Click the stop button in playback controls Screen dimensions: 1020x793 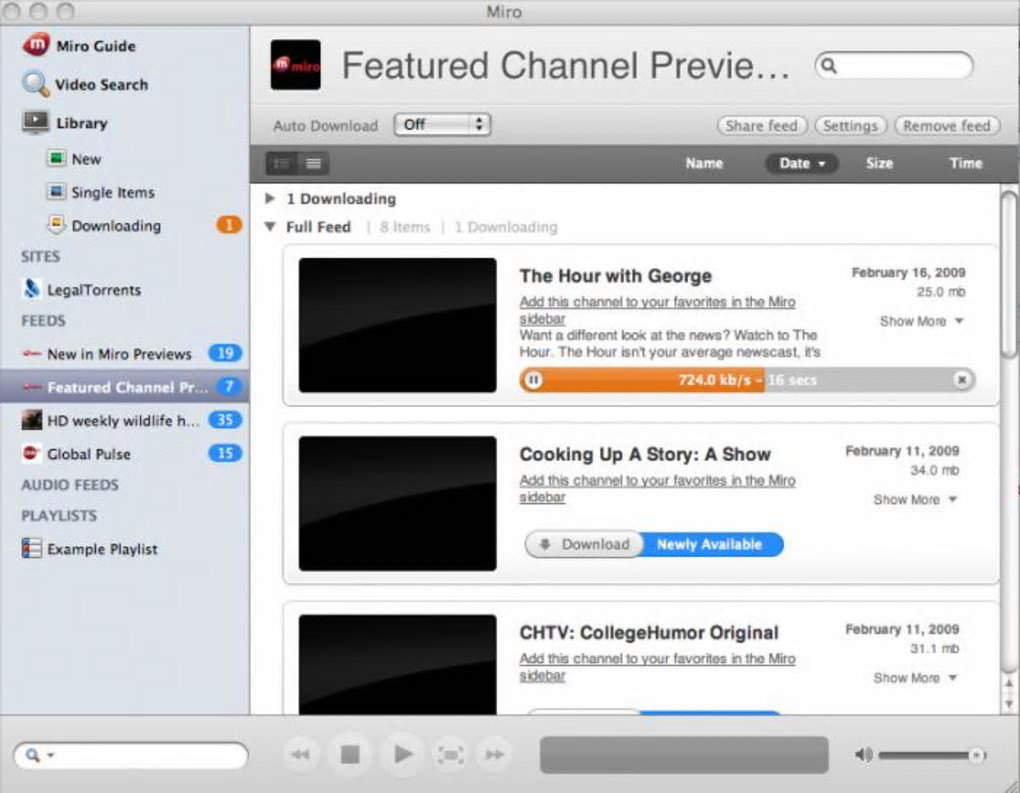click(x=350, y=754)
